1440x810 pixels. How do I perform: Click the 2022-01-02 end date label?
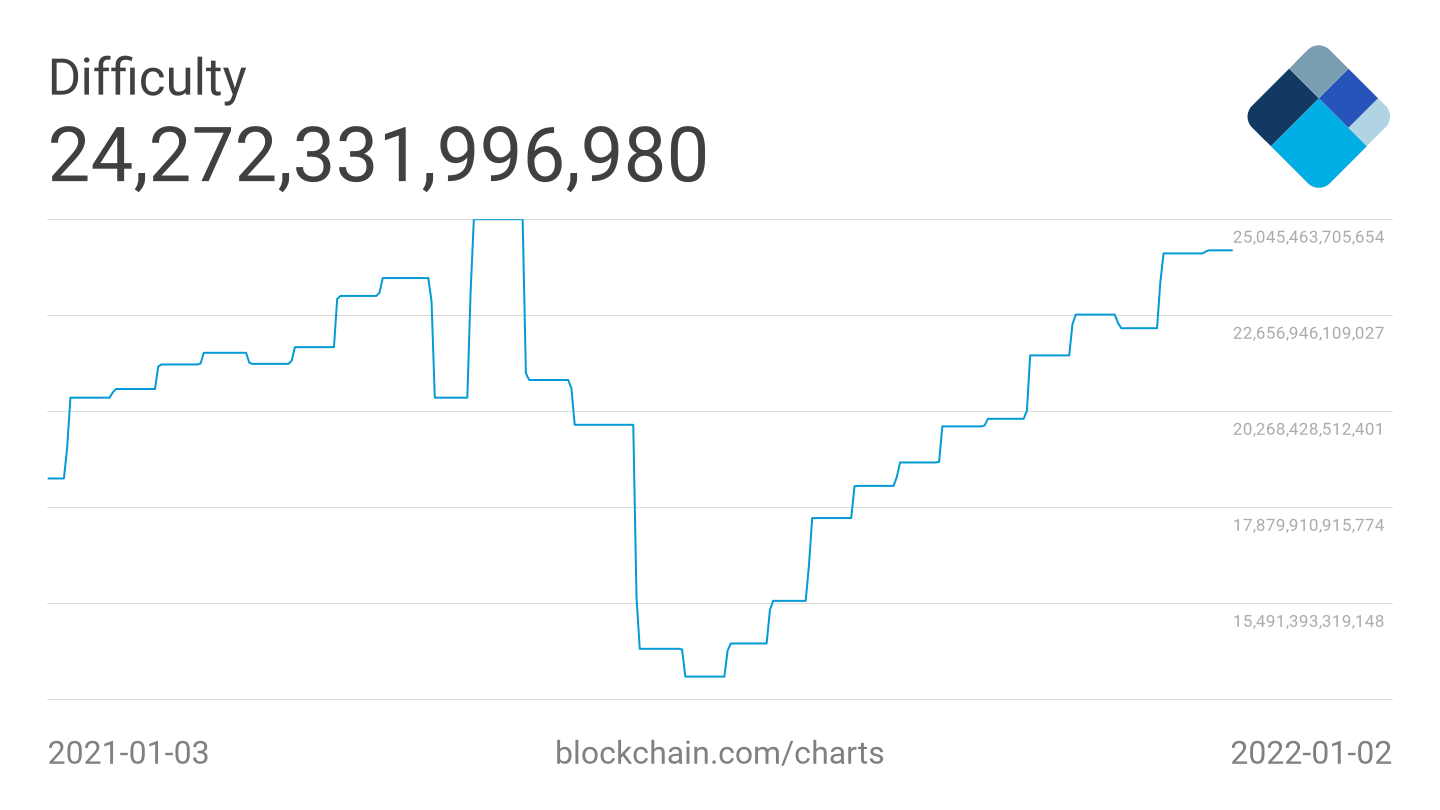tap(1310, 753)
